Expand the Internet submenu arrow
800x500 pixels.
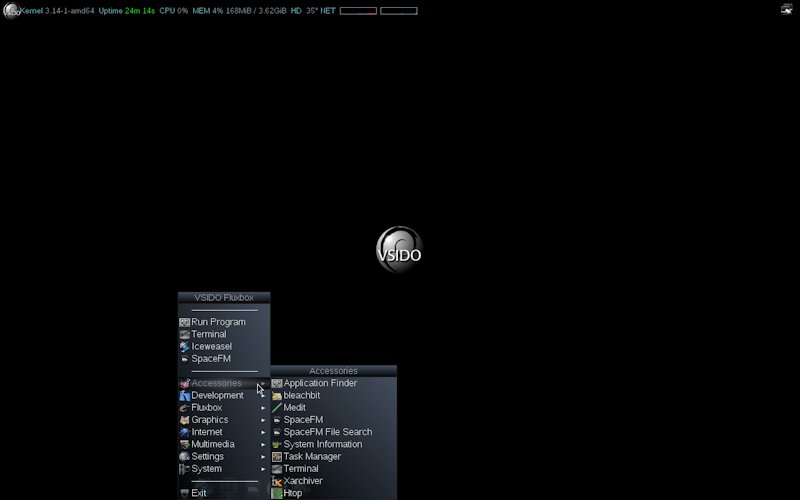(x=263, y=433)
